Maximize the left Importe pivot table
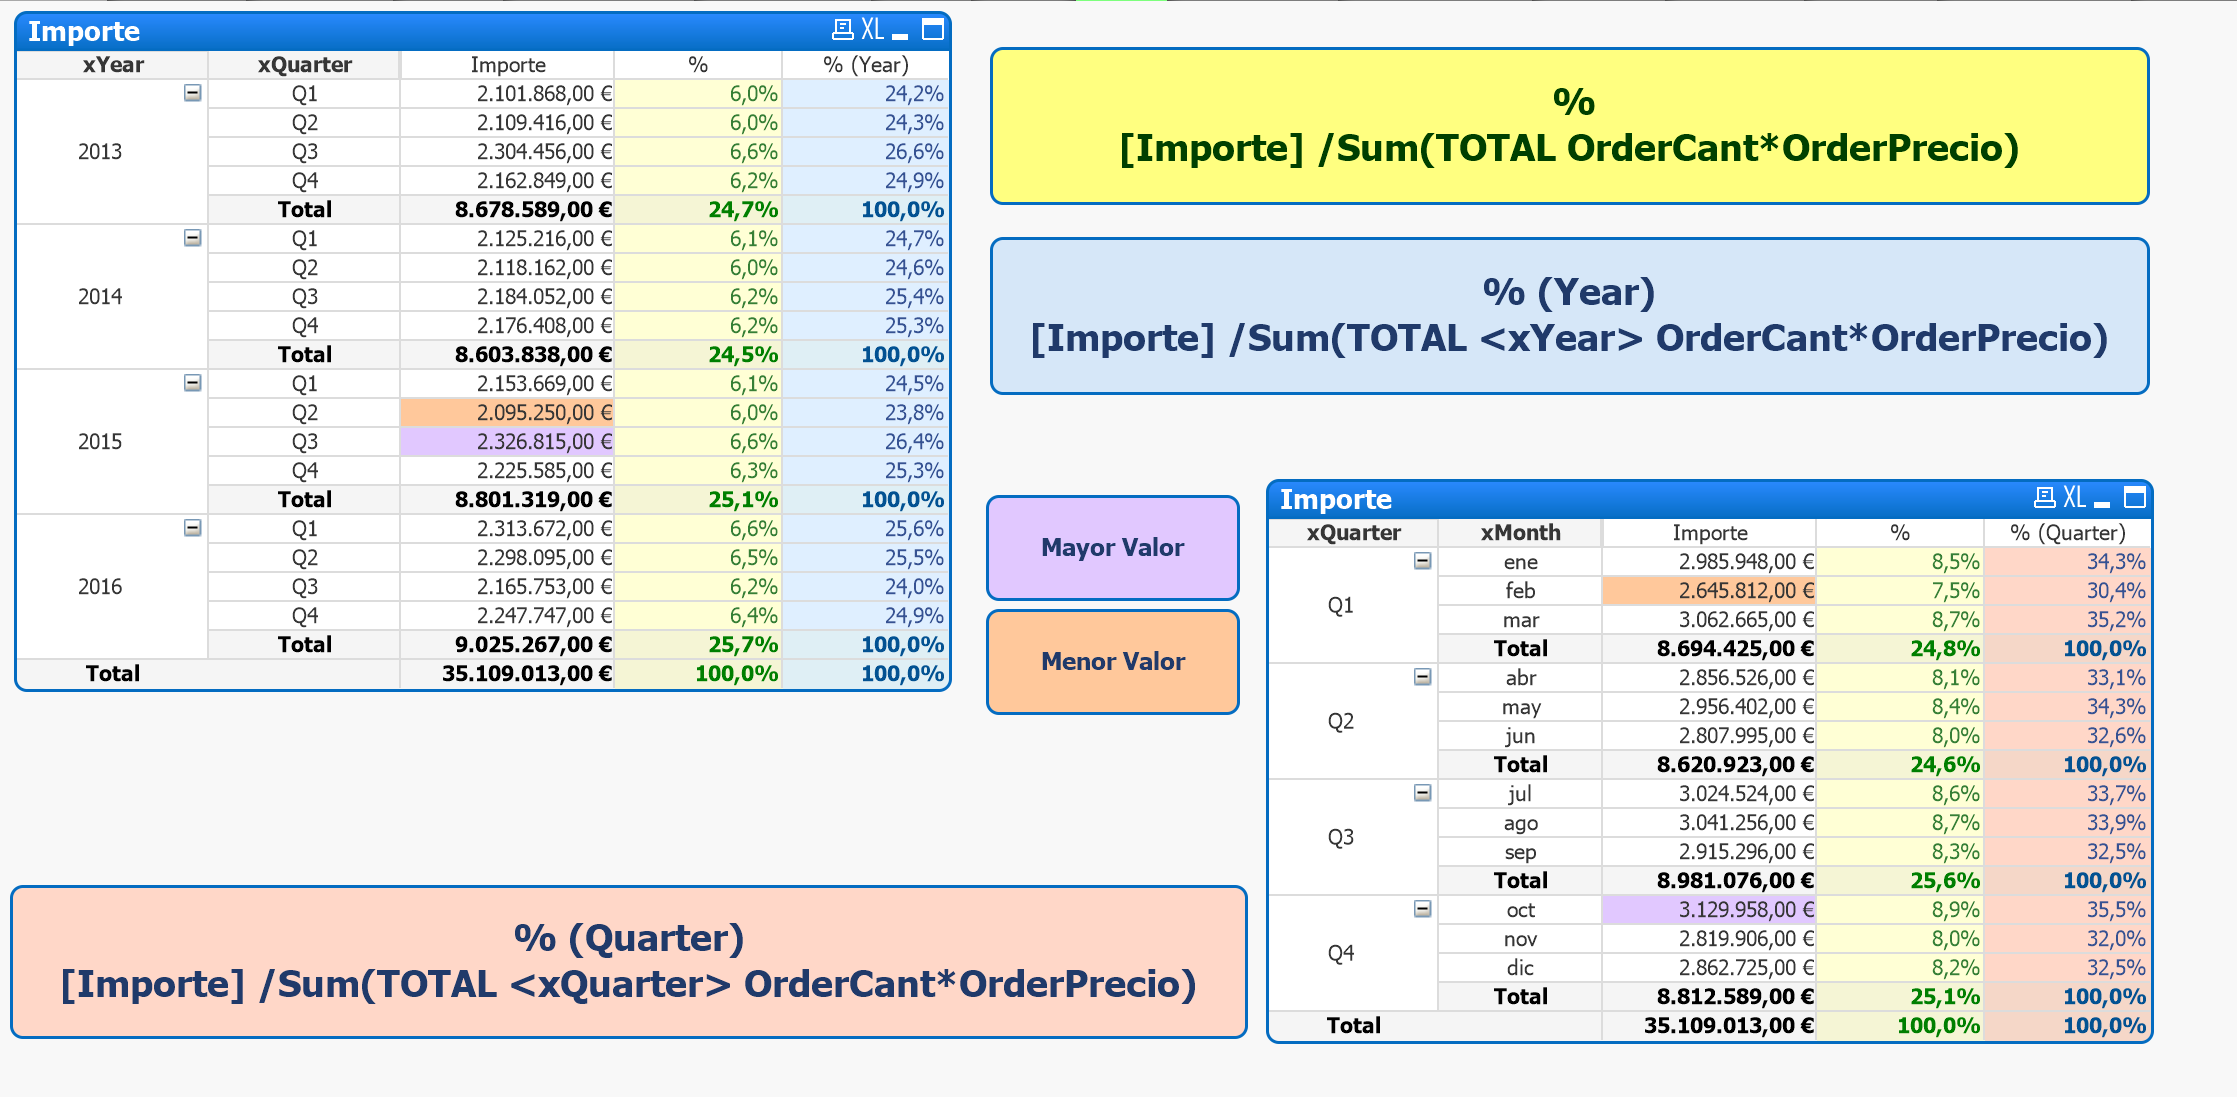The image size is (2237, 1097). 932,30
